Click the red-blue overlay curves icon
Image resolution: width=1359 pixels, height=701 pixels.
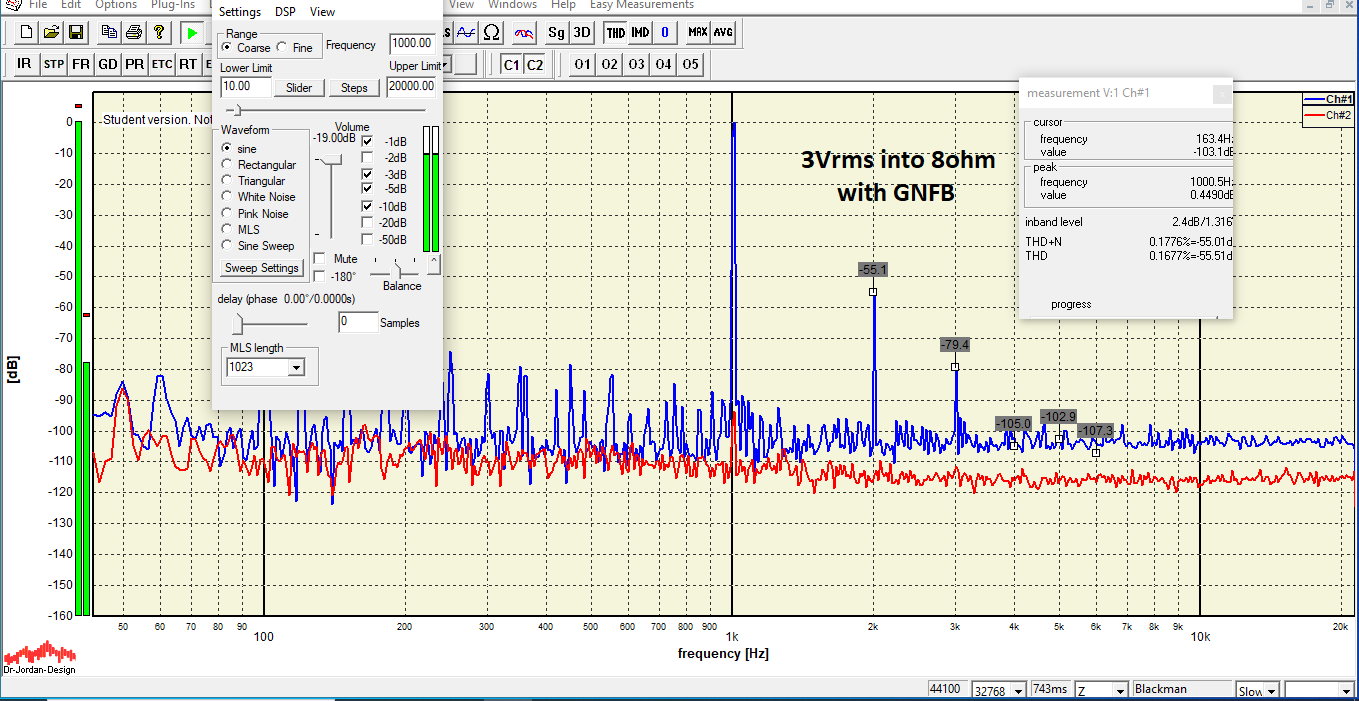coord(524,33)
